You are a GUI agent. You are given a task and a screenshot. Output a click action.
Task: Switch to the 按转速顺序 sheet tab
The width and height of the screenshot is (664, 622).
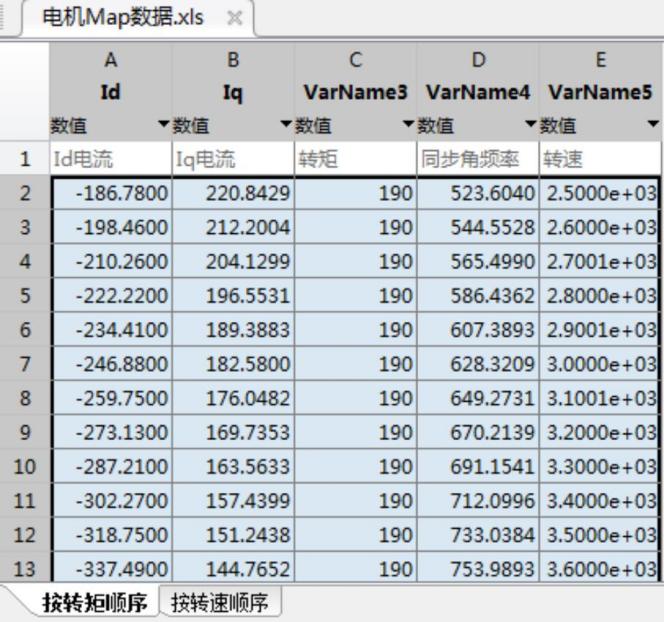219,603
